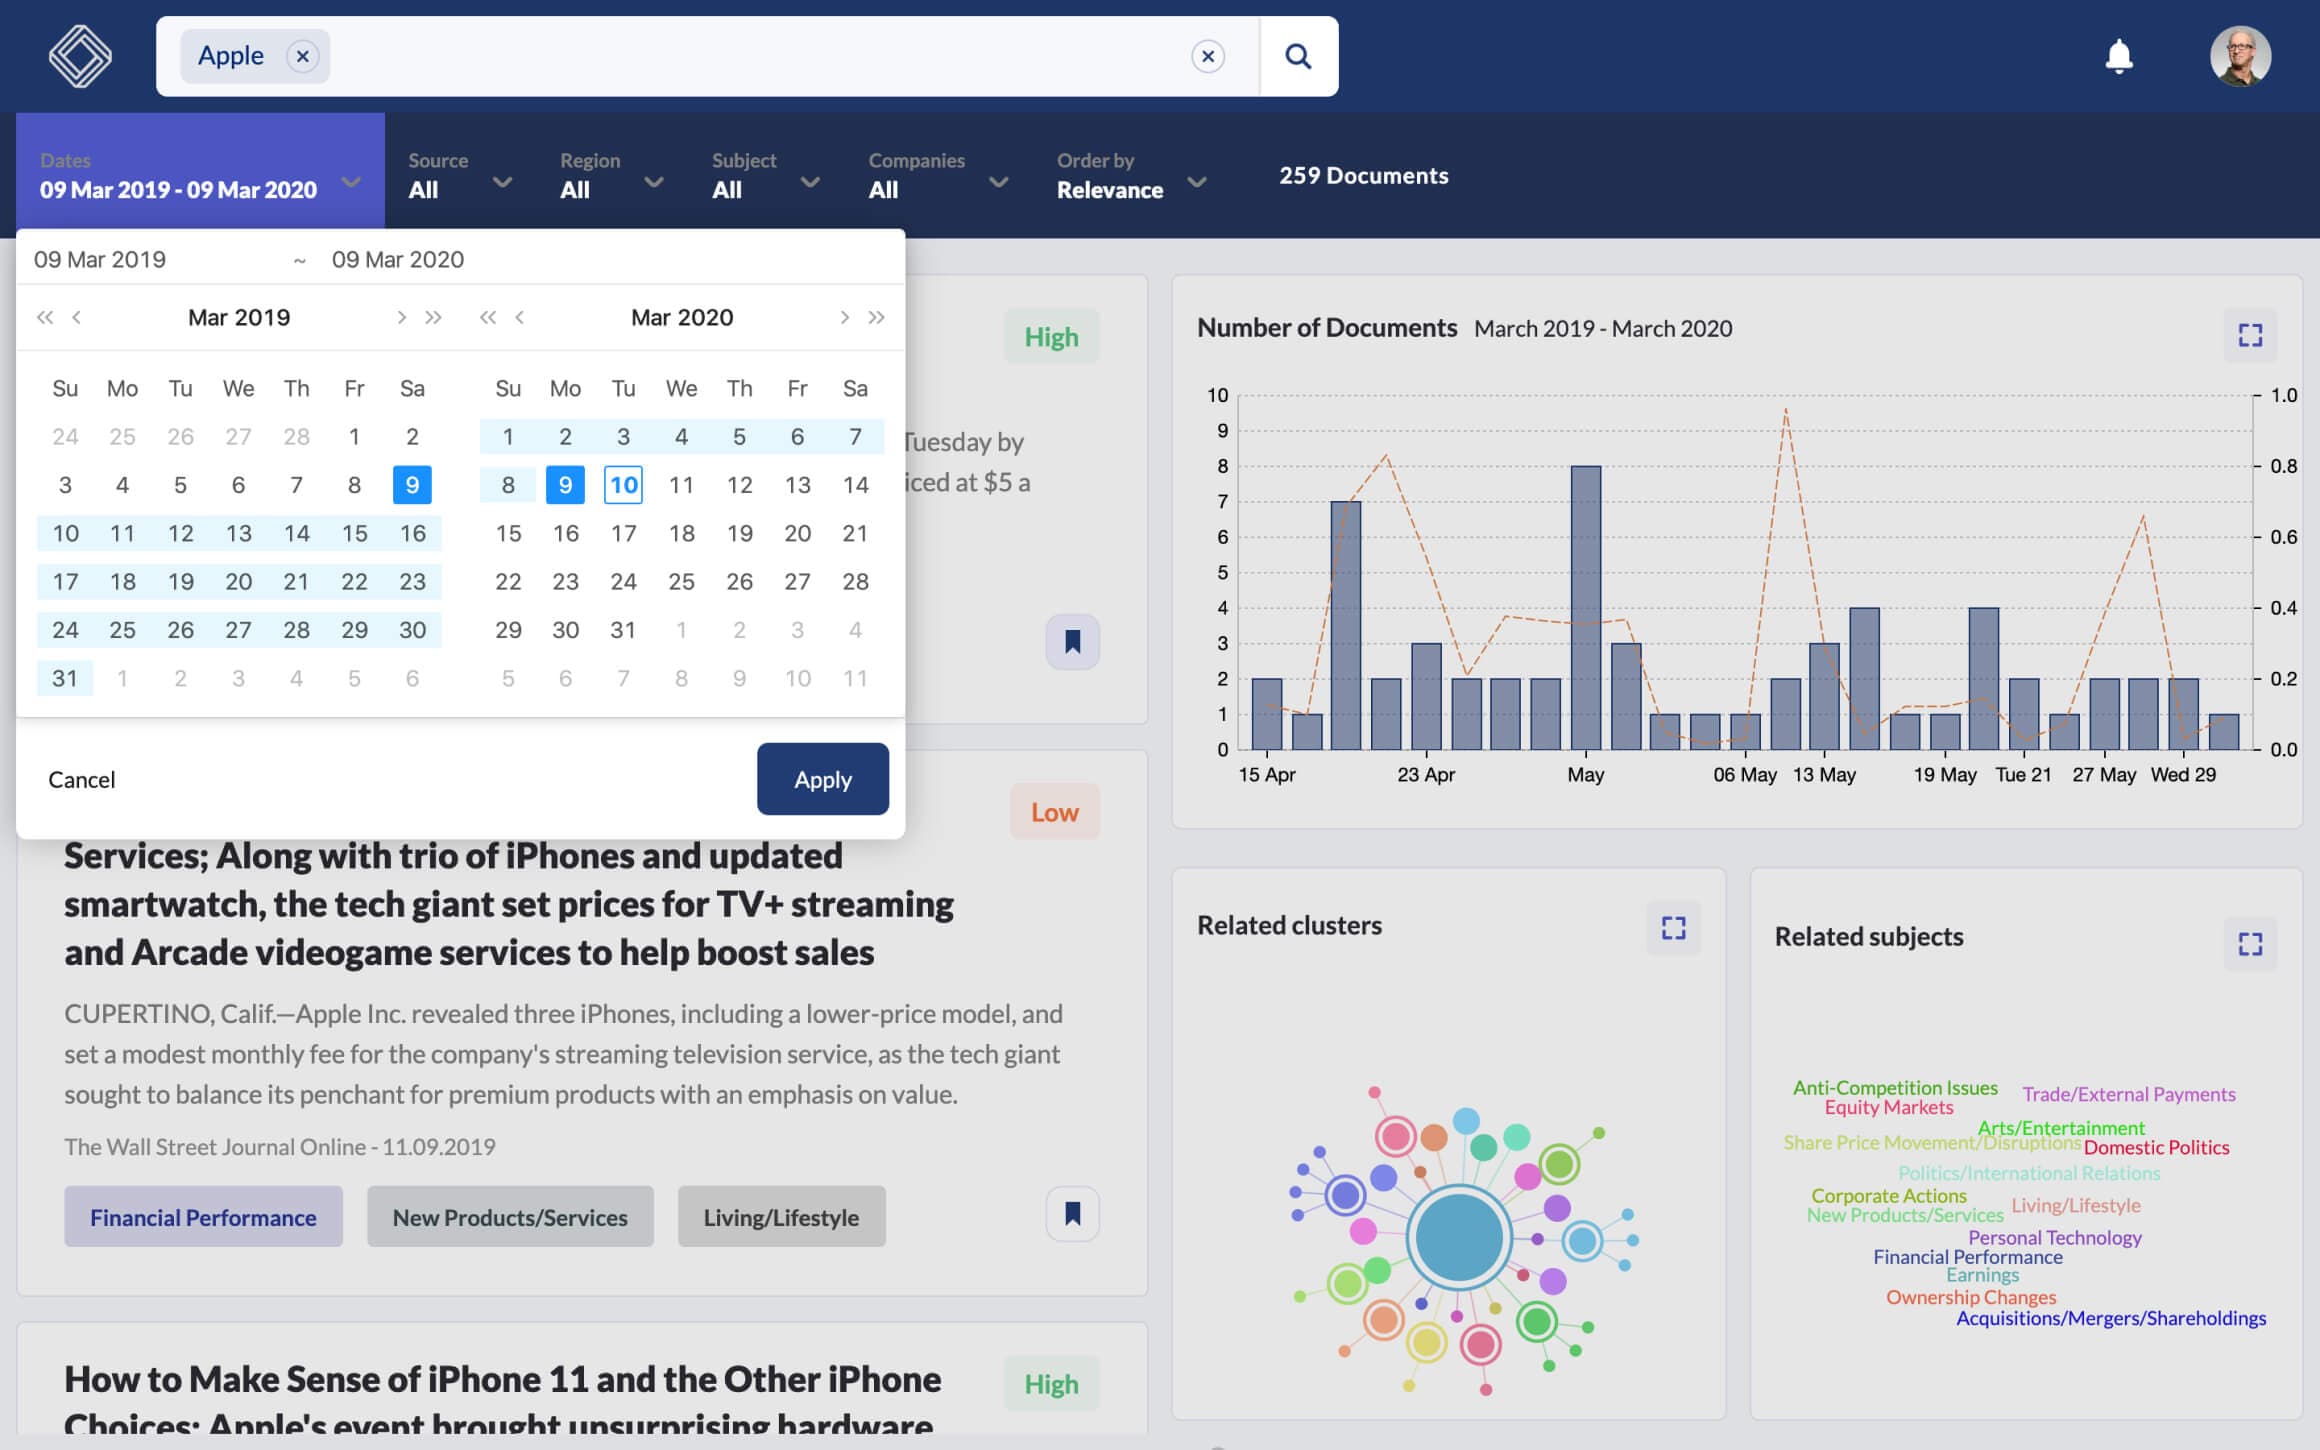This screenshot has width=2320, height=1450.
Task: Toggle the bookmark on the top High article
Action: click(x=1071, y=642)
